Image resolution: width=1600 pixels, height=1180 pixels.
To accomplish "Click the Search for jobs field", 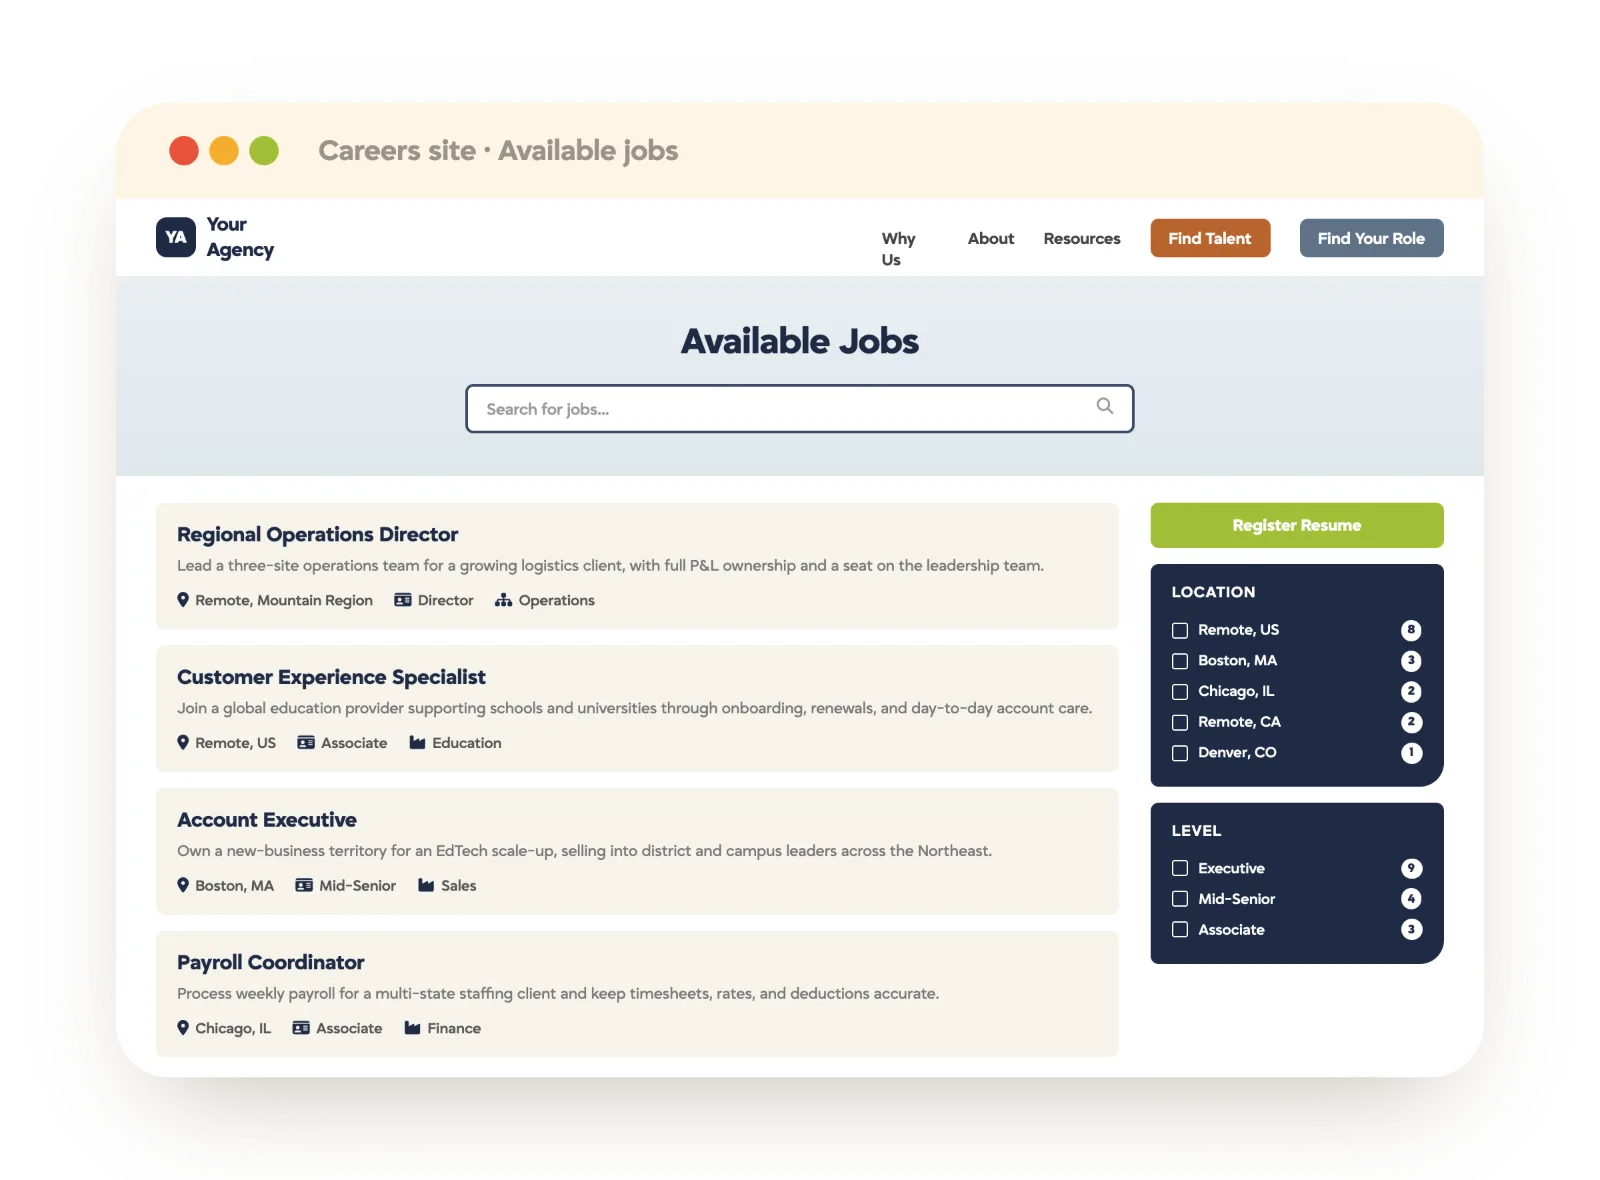I will pyautogui.click(x=800, y=408).
